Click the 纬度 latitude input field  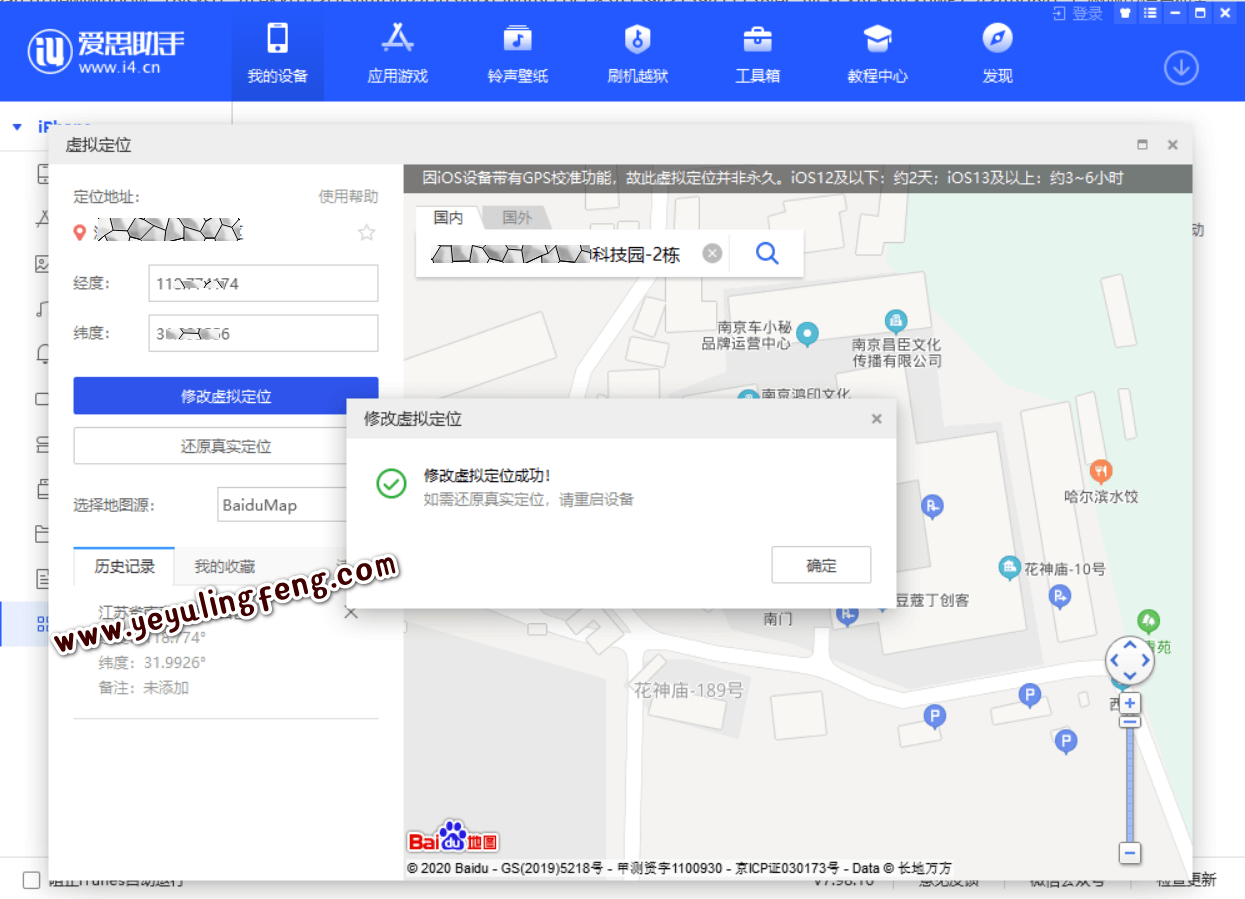[x=263, y=334]
